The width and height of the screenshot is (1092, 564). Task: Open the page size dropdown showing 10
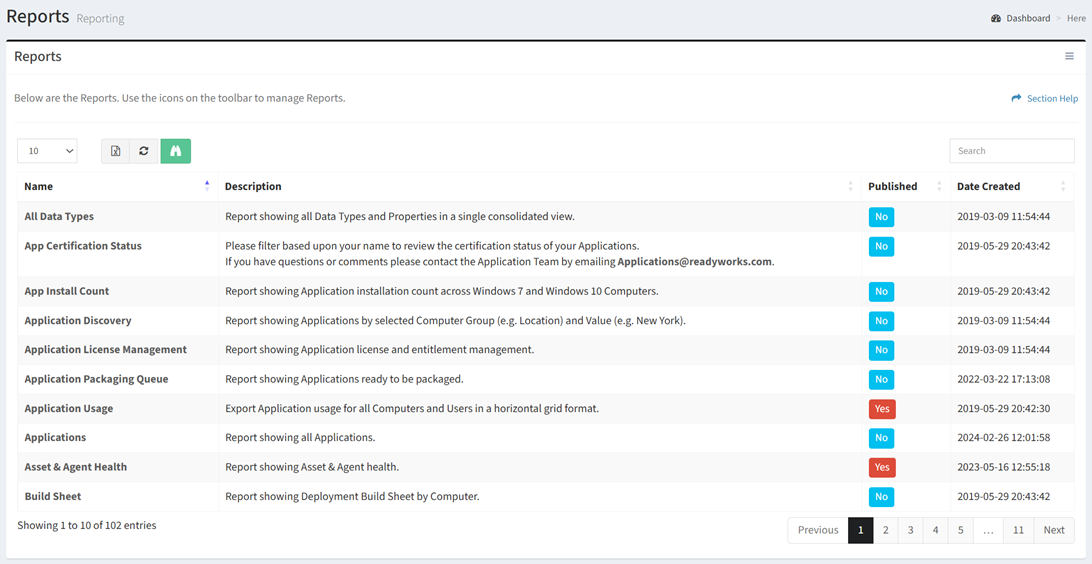tap(47, 151)
